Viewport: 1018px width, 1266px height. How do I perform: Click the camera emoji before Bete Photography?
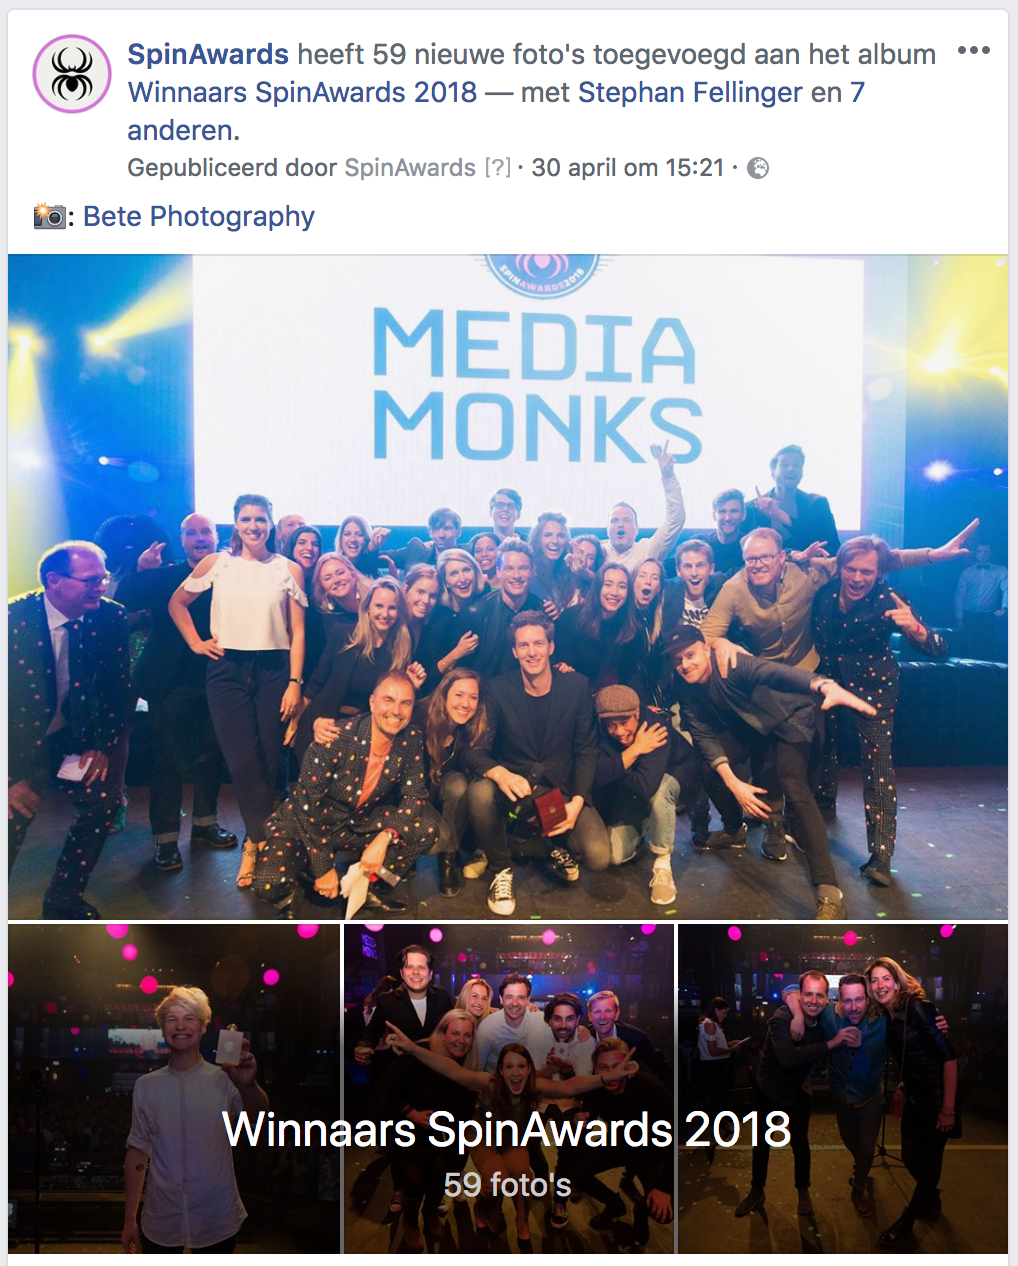tap(48, 216)
